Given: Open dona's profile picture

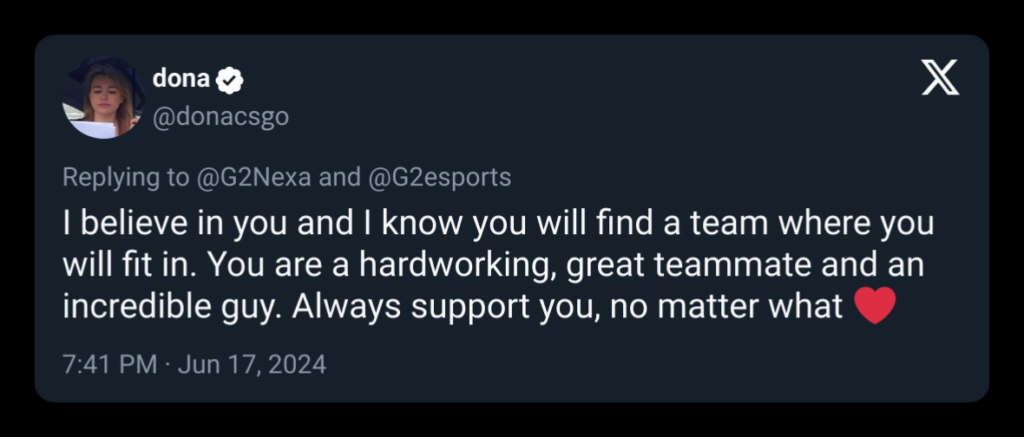Looking at the screenshot, I should (101, 100).
